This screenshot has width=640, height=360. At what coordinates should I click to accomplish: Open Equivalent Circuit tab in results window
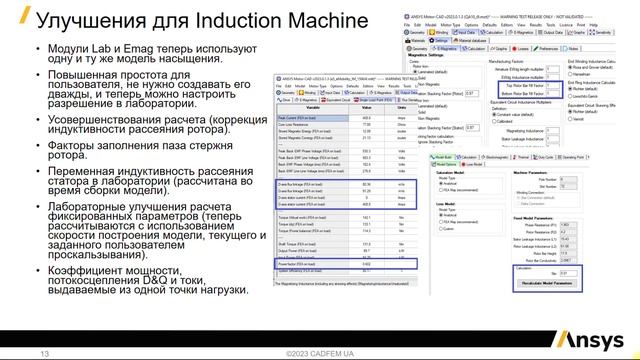(x=336, y=100)
